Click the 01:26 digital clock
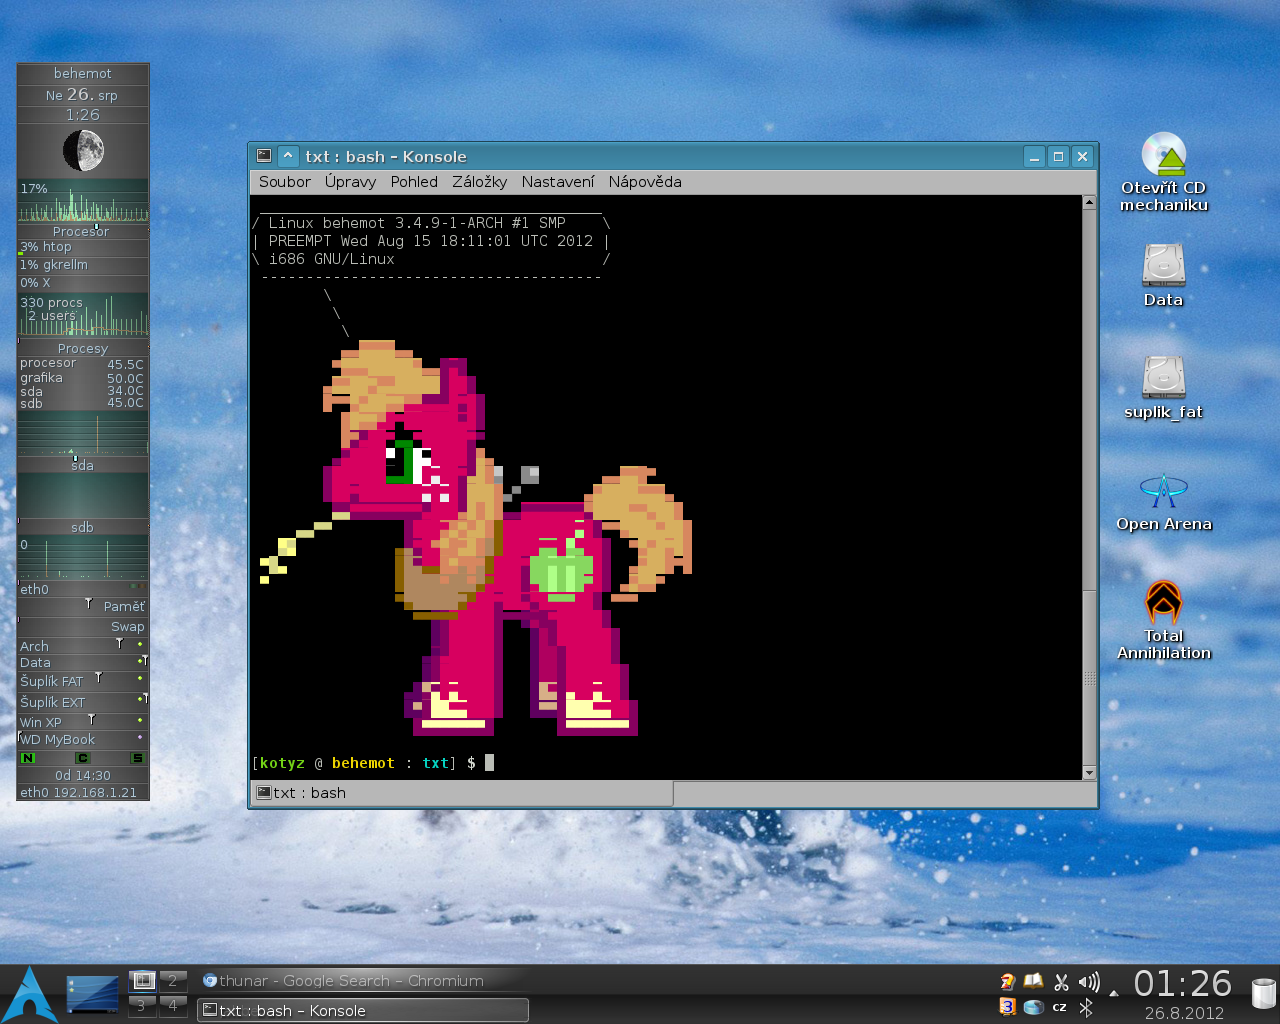Screen dimensions: 1280x1024 [1183, 984]
